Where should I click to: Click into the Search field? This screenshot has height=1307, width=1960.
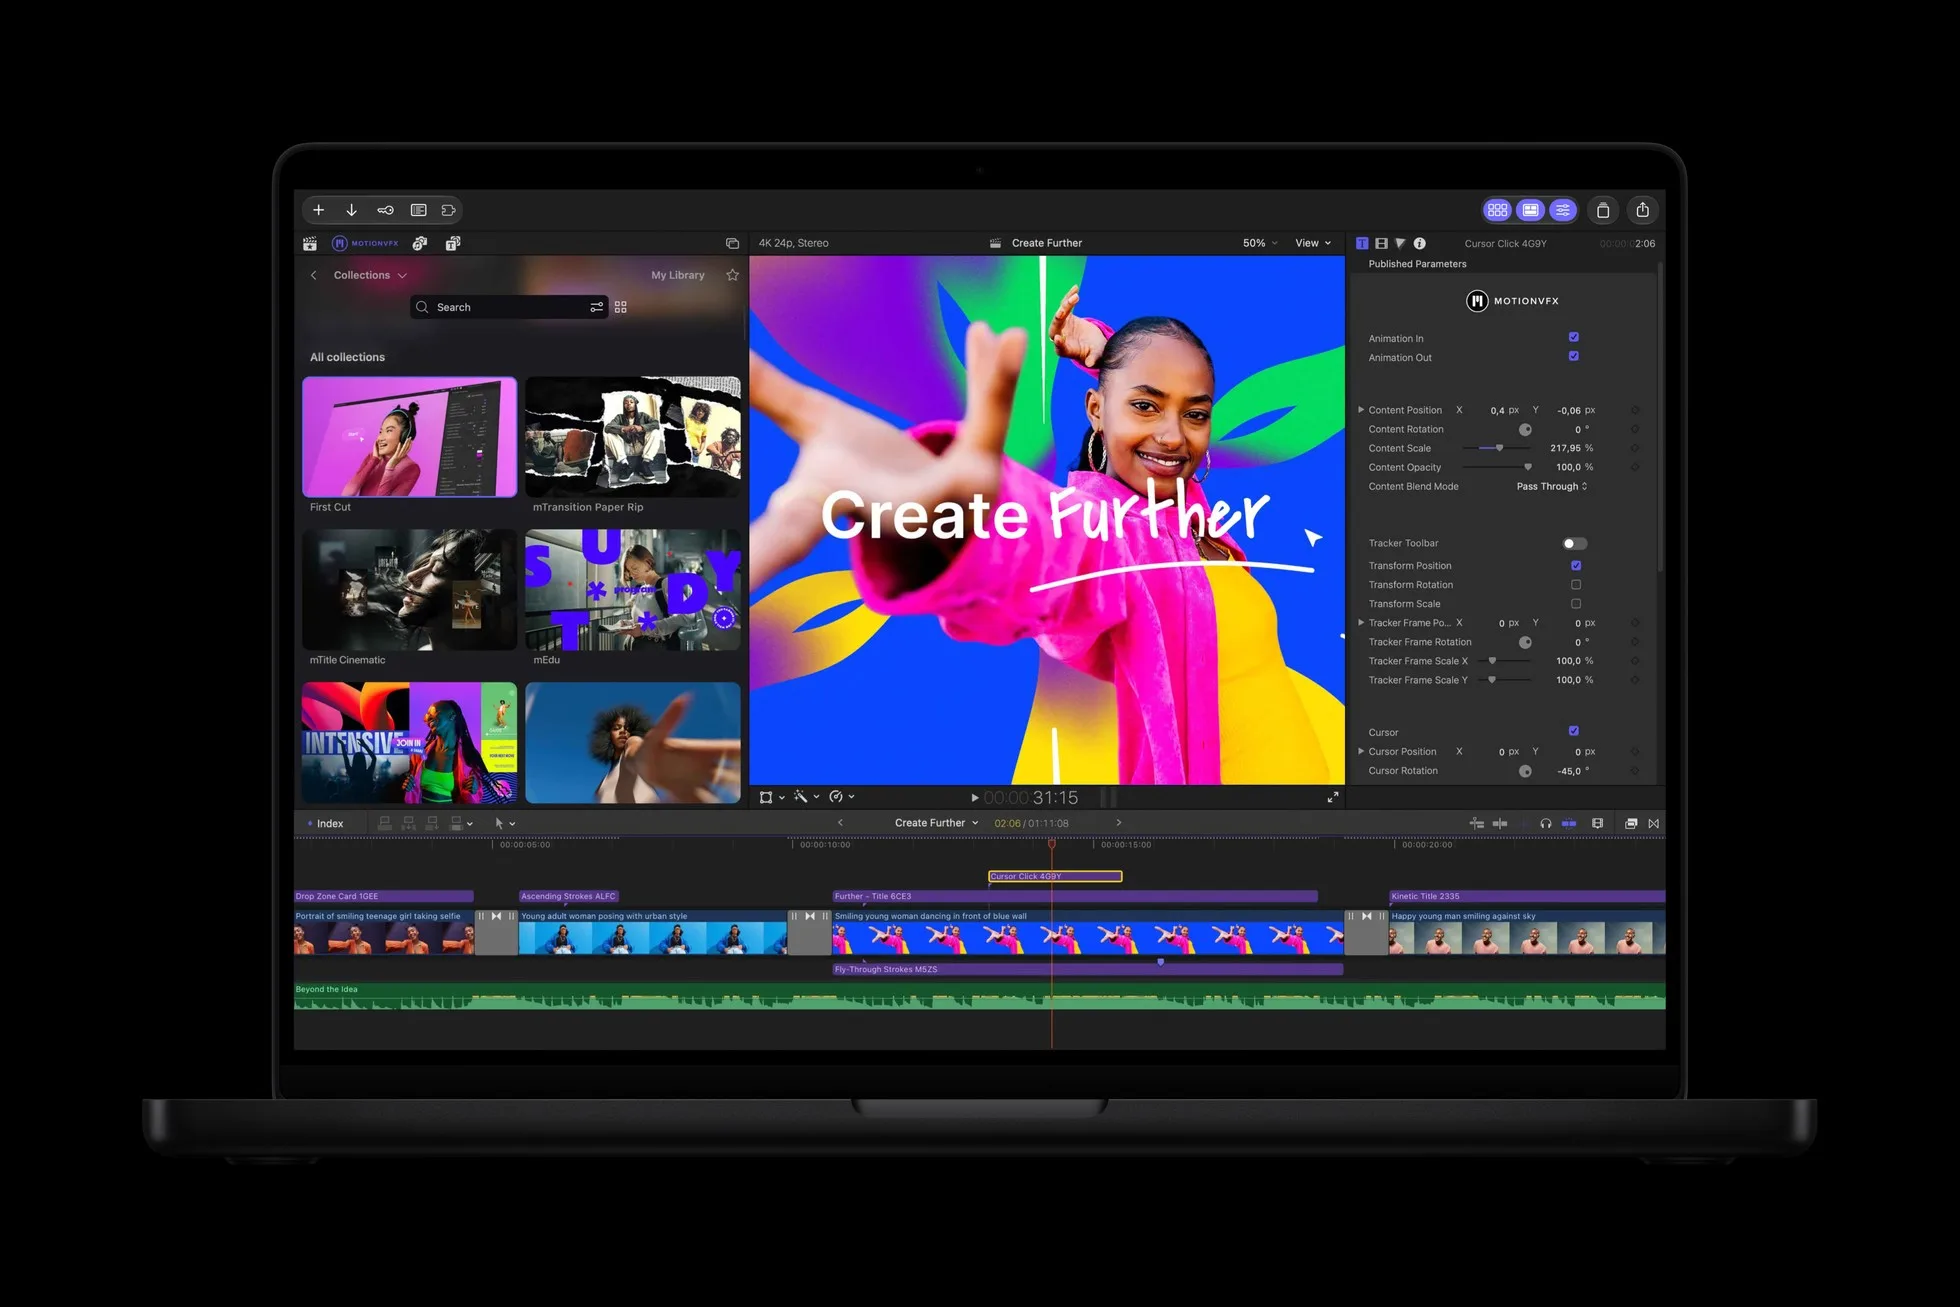pos(509,307)
